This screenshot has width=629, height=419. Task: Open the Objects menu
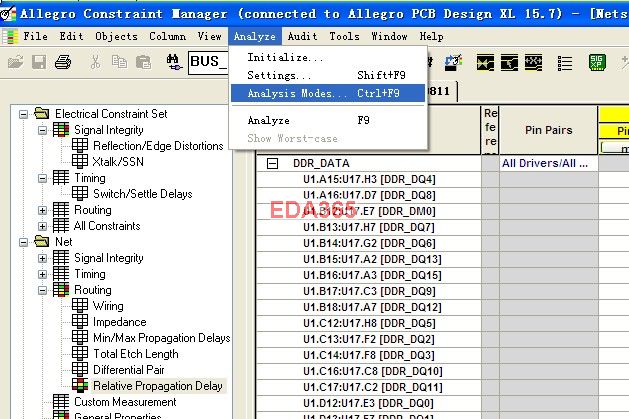(116, 36)
